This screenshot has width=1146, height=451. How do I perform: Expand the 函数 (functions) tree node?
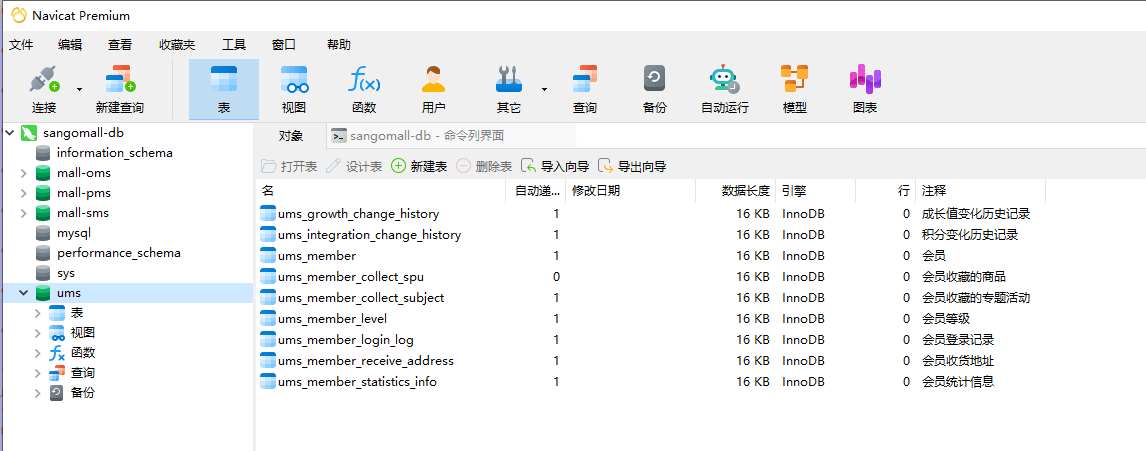pos(37,353)
